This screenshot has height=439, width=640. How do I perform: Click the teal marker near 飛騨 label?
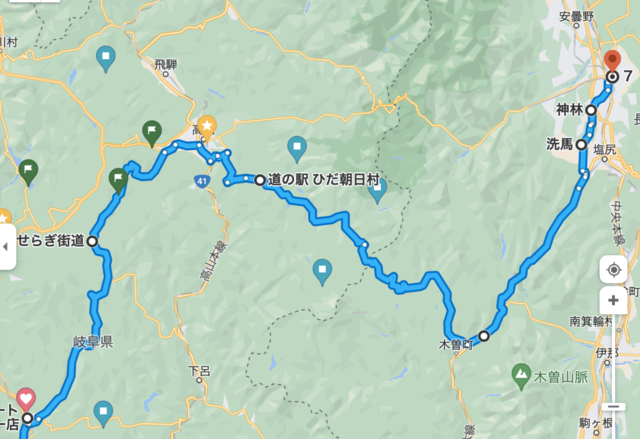(106, 58)
